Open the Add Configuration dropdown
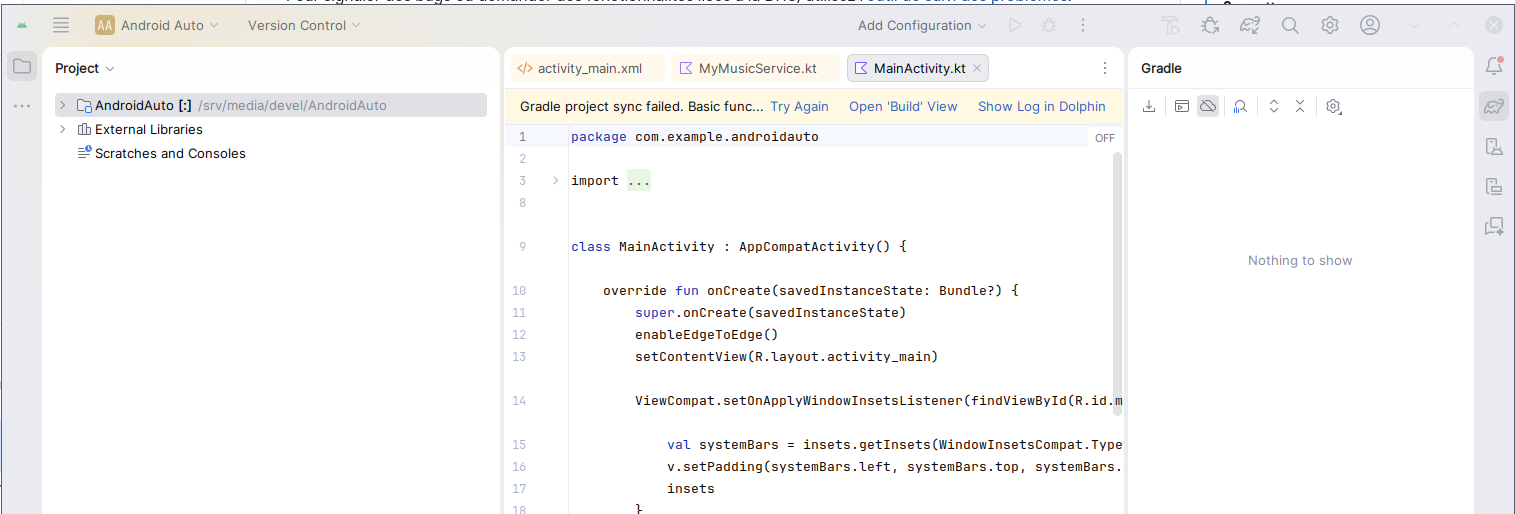The height and width of the screenshot is (514, 1515). click(x=921, y=26)
